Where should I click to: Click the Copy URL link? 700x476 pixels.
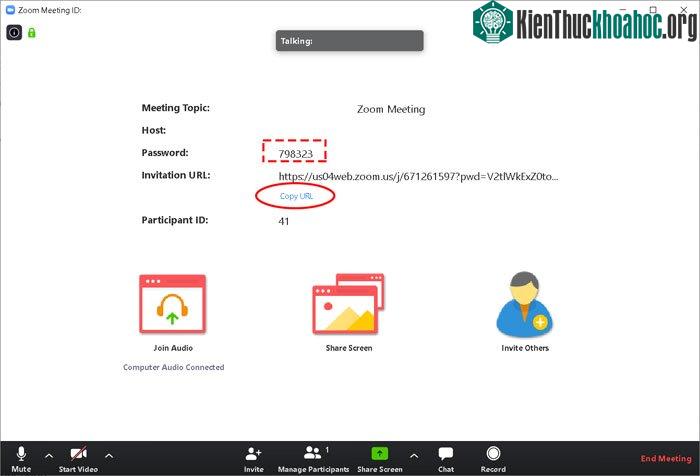296,196
